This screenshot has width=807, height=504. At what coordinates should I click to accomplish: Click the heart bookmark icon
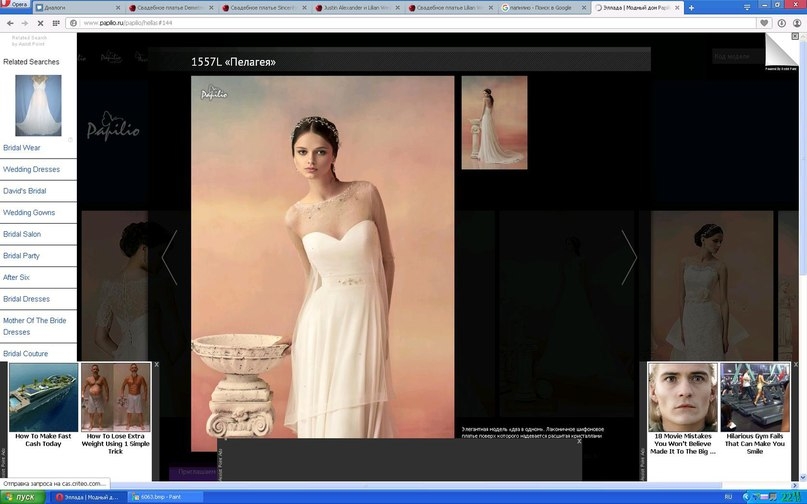pyautogui.click(x=765, y=22)
